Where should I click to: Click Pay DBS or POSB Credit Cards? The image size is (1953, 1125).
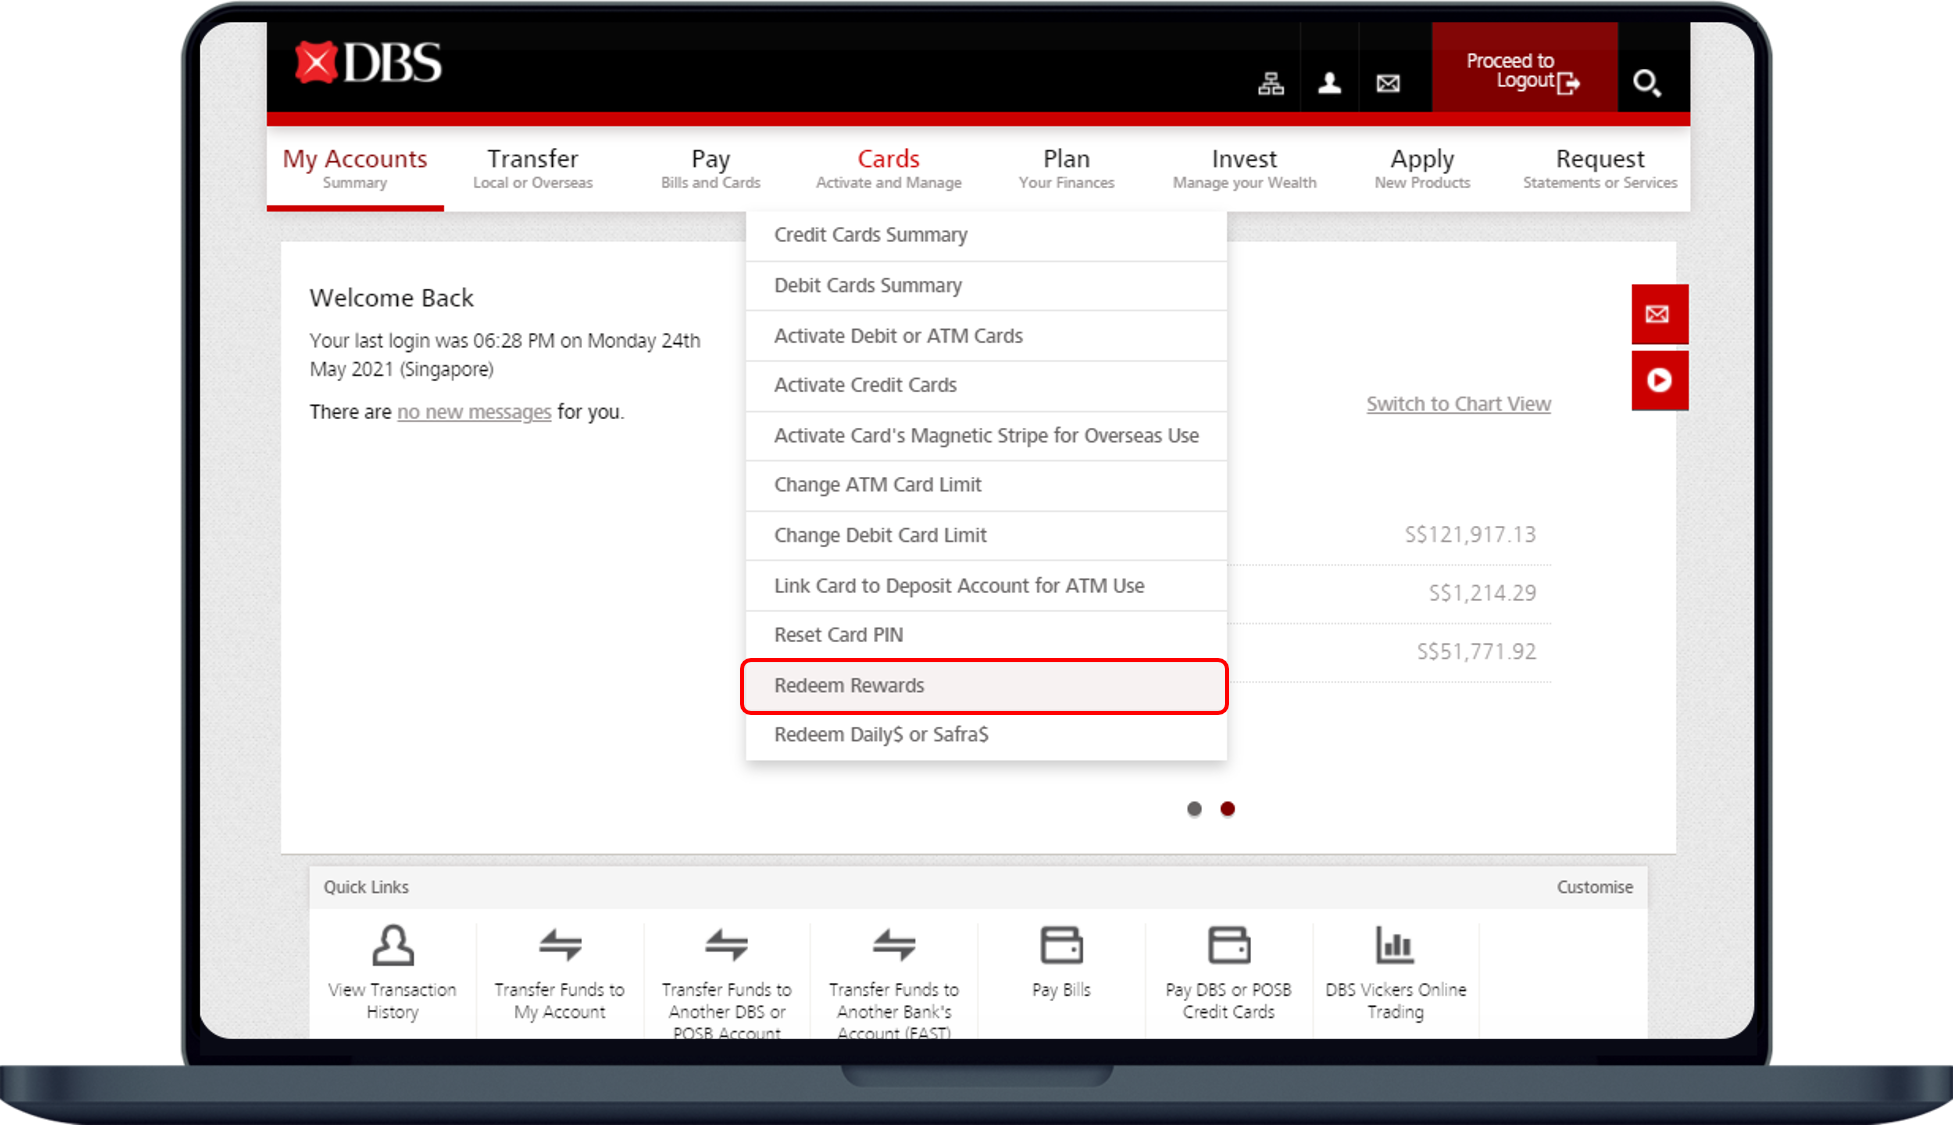[1228, 973]
